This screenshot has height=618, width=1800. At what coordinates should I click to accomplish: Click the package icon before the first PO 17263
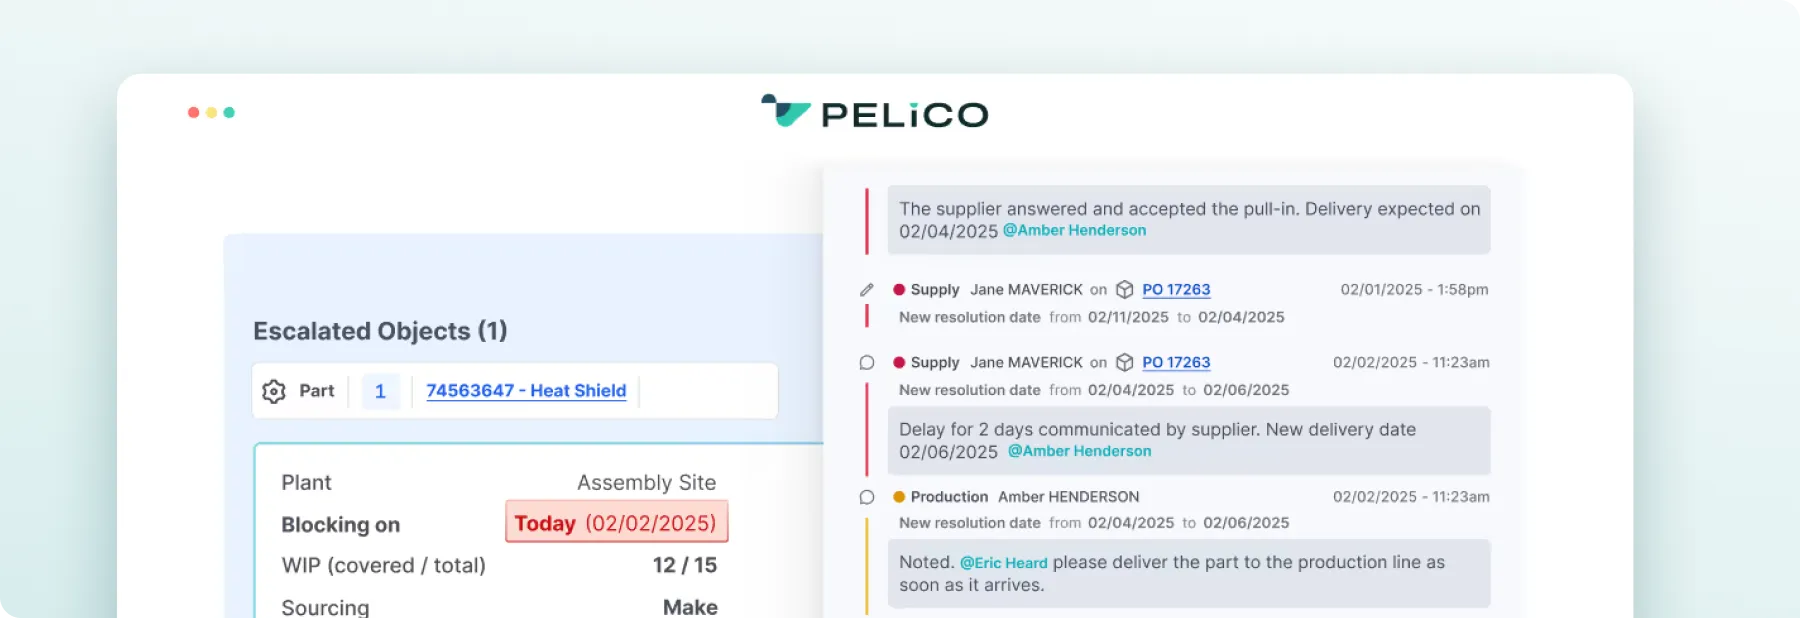1124,289
